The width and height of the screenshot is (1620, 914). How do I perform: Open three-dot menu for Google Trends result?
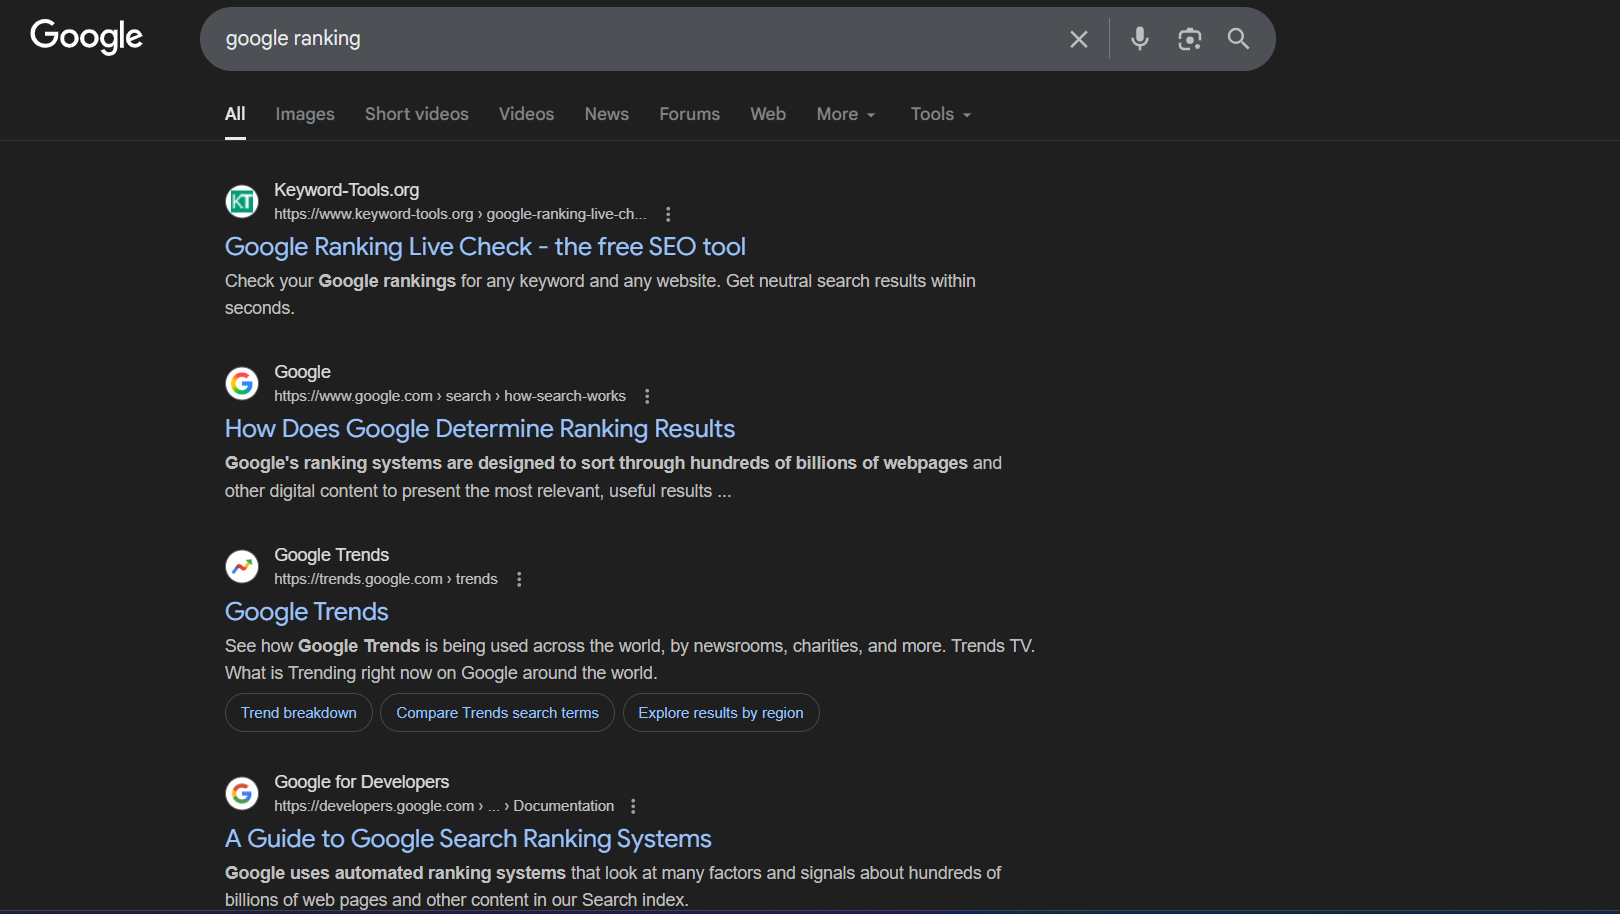[519, 579]
